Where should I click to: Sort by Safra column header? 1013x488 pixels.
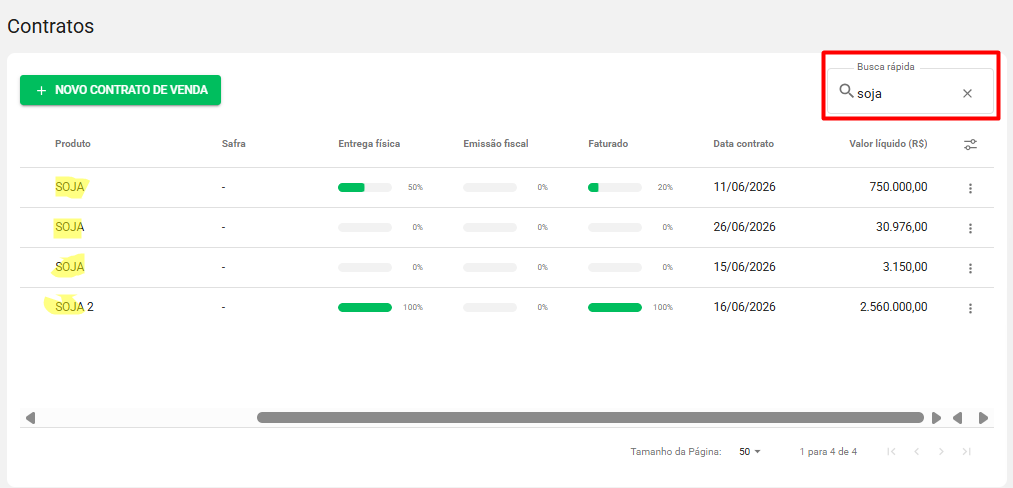point(233,143)
